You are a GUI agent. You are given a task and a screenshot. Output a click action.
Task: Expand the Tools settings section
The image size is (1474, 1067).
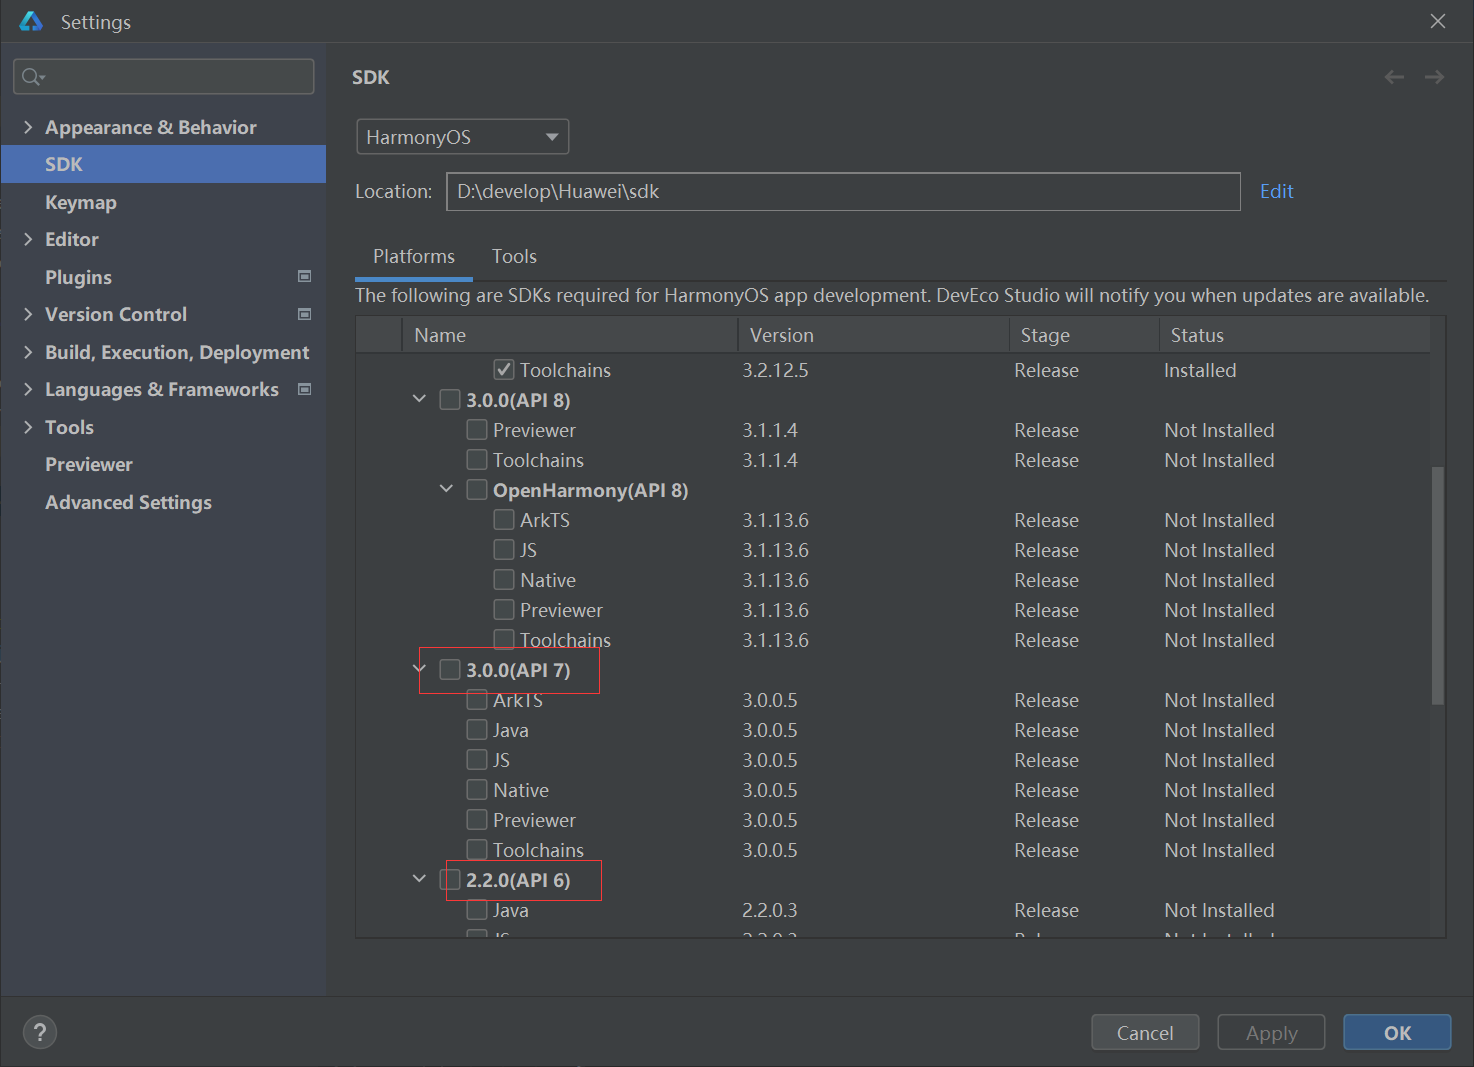(28, 427)
